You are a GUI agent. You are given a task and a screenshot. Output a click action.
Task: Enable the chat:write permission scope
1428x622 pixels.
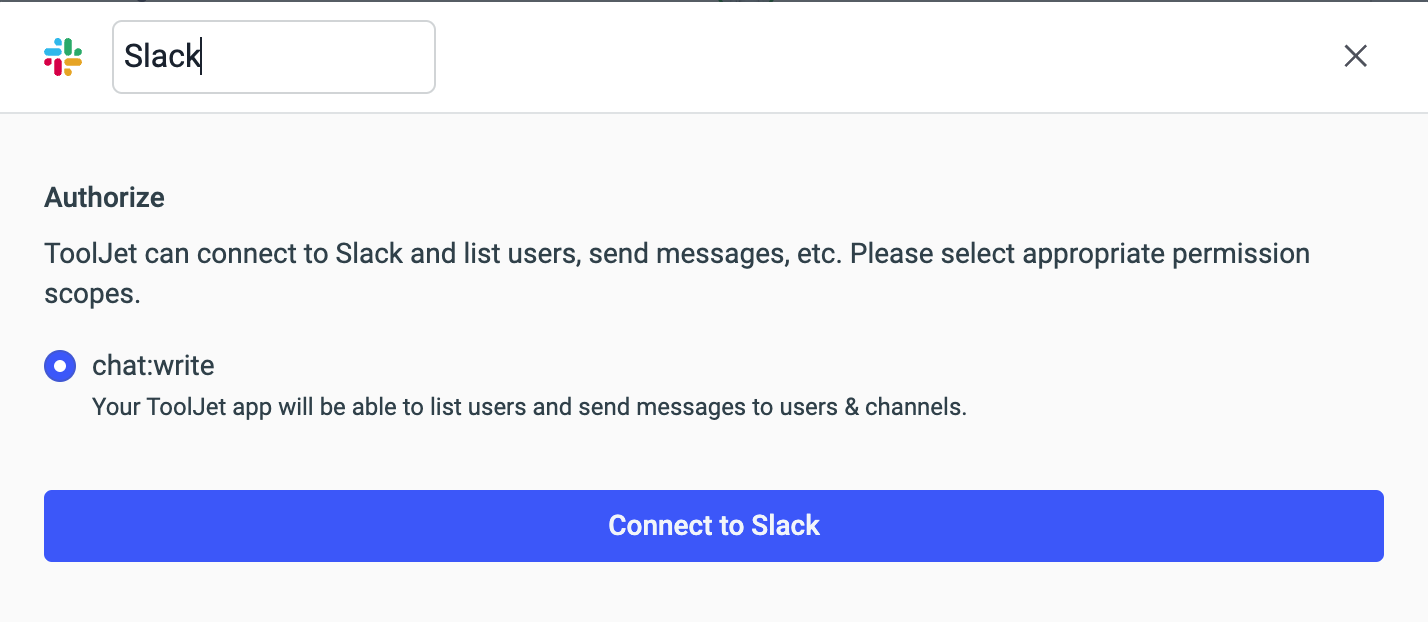[60, 366]
